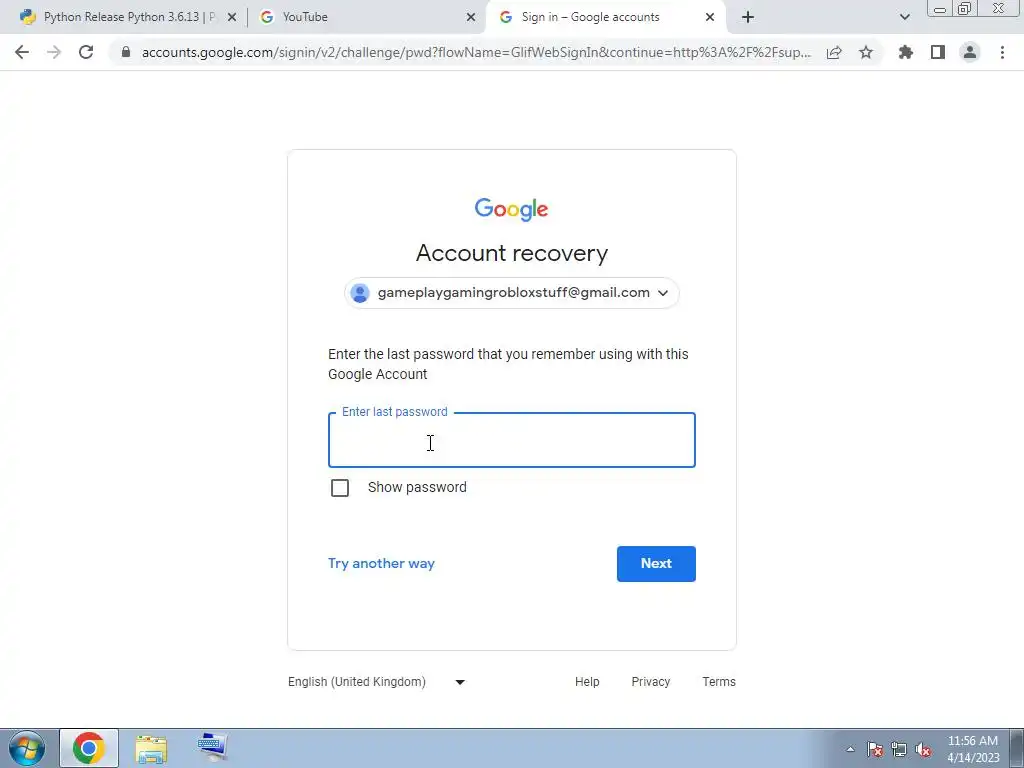Open a new tab
The image size is (1024, 768).
748,17
